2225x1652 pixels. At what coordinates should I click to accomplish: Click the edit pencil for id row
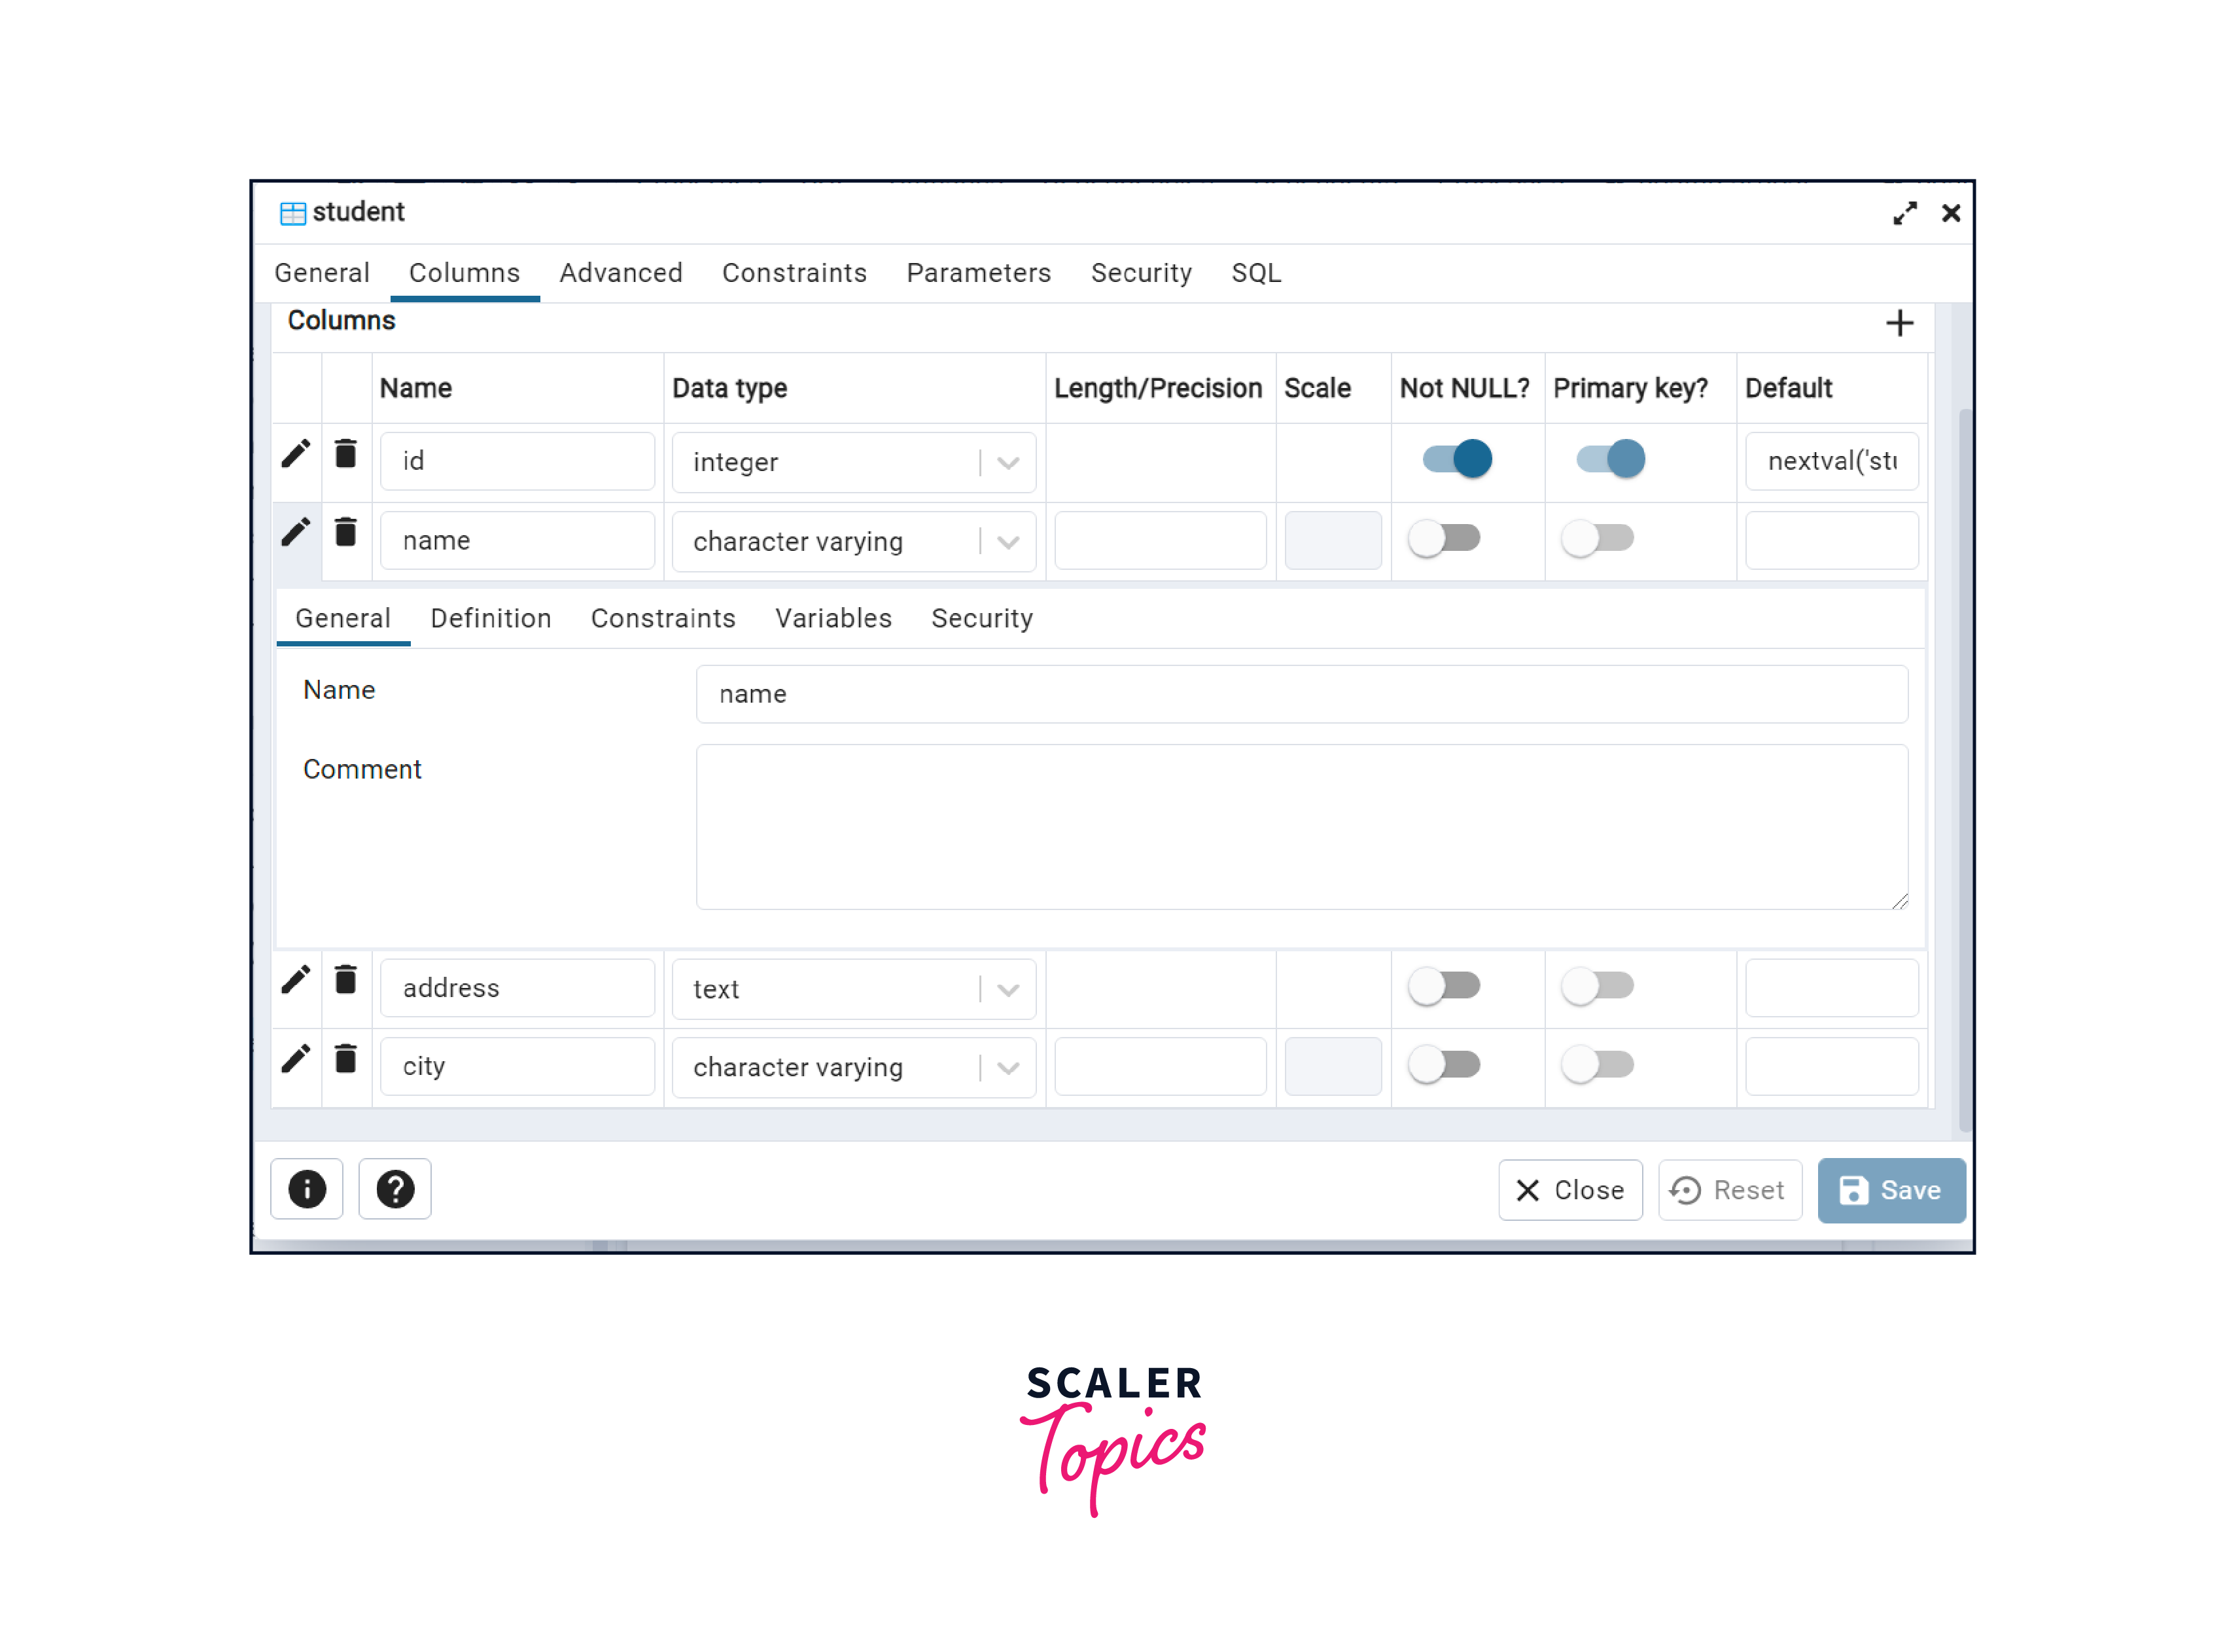point(295,454)
